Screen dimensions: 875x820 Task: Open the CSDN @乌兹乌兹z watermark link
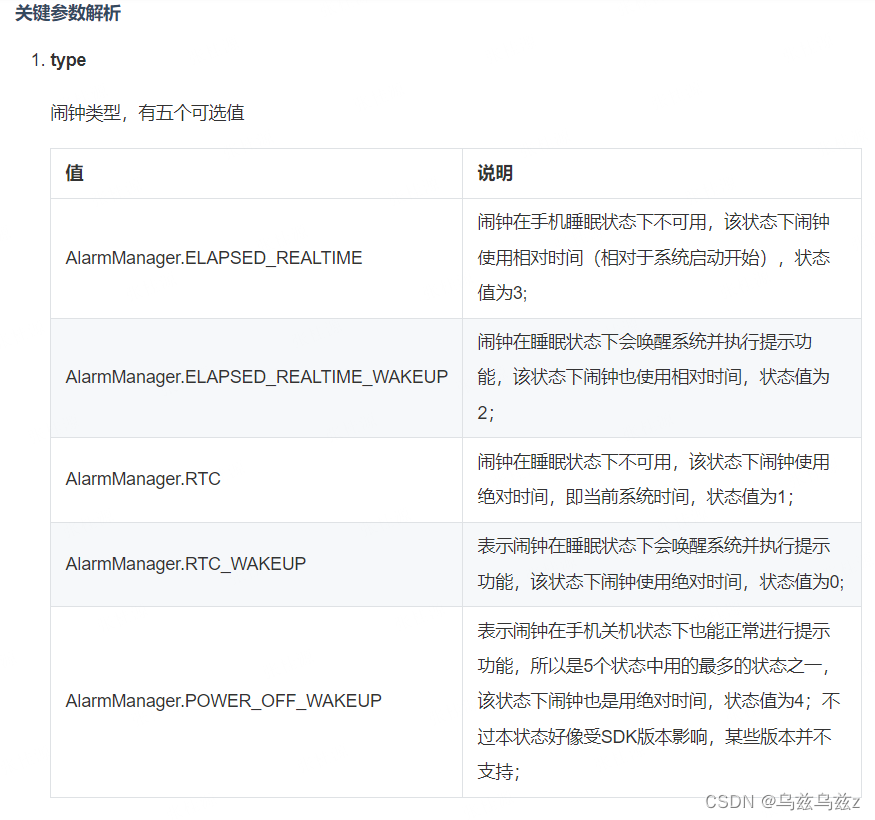(x=783, y=801)
